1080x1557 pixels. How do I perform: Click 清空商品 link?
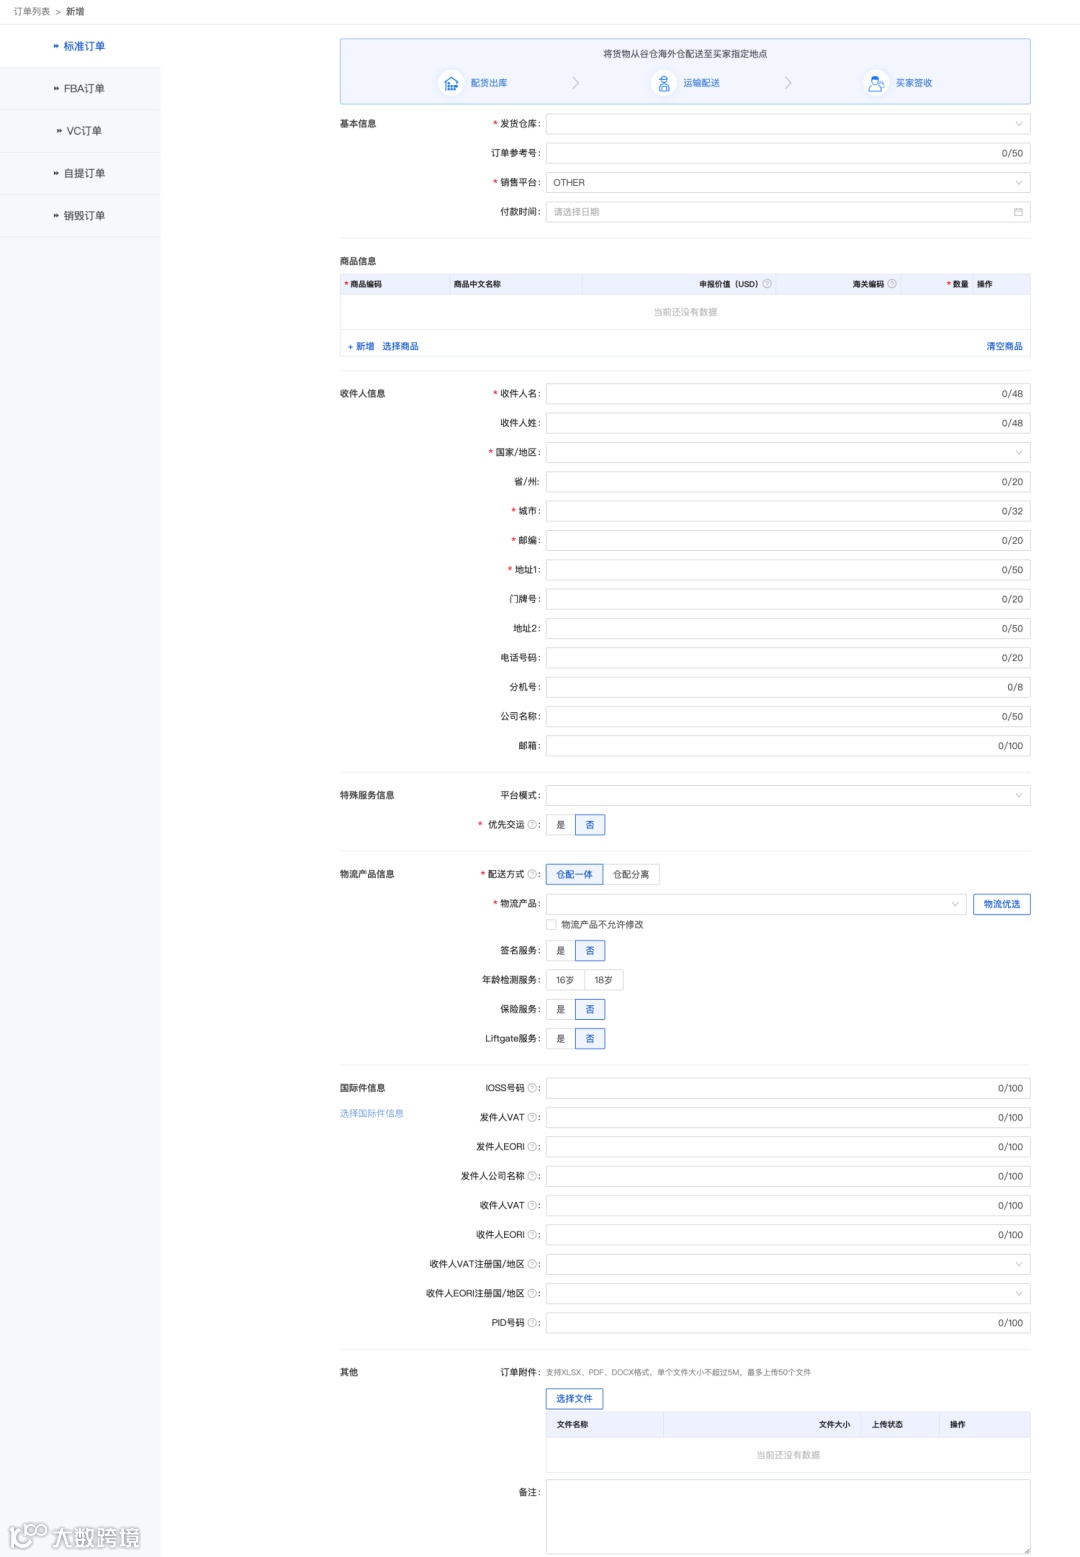point(1004,347)
